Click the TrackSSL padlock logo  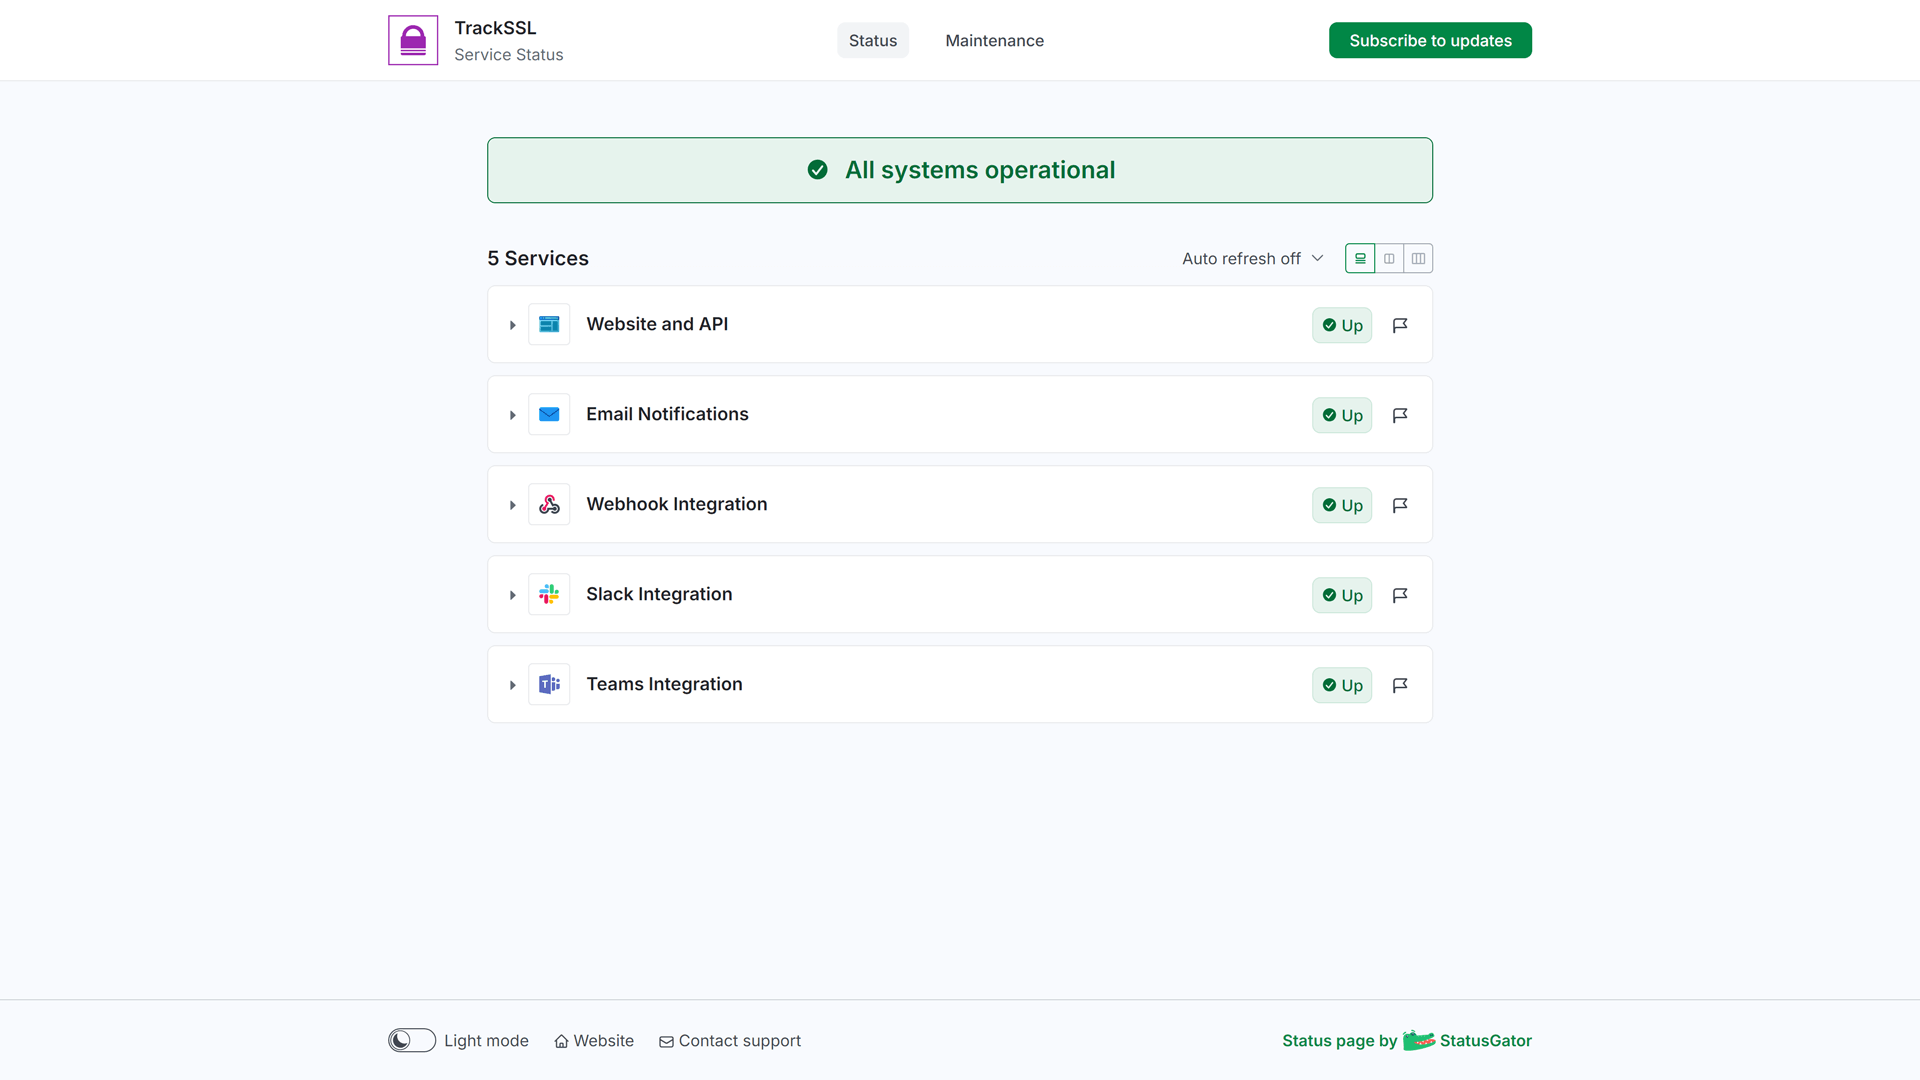tap(412, 40)
